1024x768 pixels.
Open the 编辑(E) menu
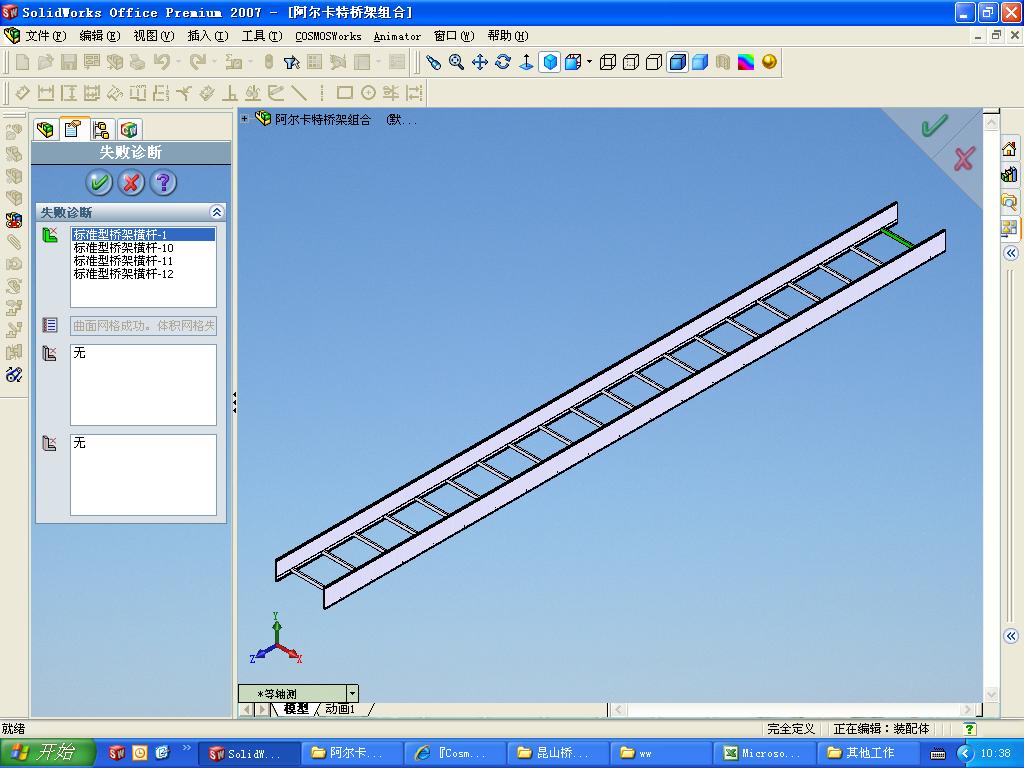coord(99,36)
